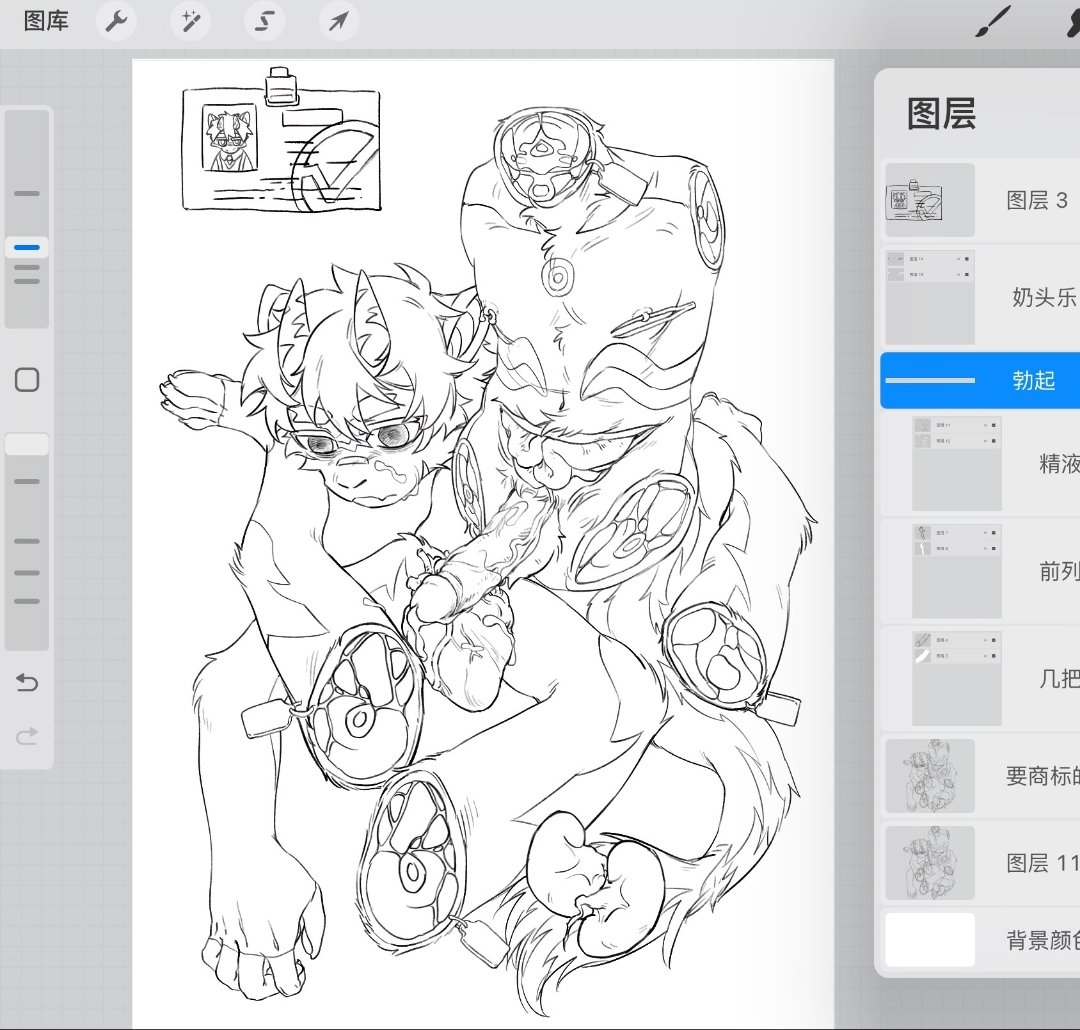The image size is (1080, 1030).
Task: Set brush size on the upper sidebar slider
Action: 27,218
